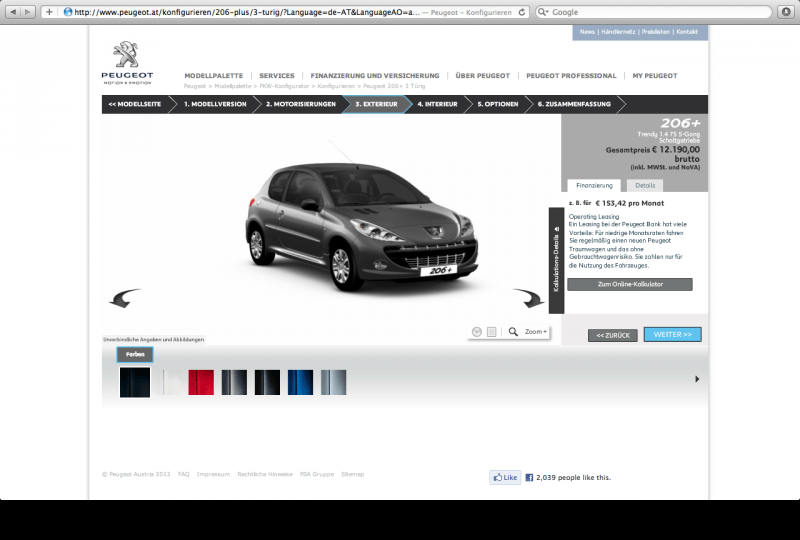This screenshot has height=540, width=800.
Task: Click the magnifier zoom icon
Action: tap(513, 332)
